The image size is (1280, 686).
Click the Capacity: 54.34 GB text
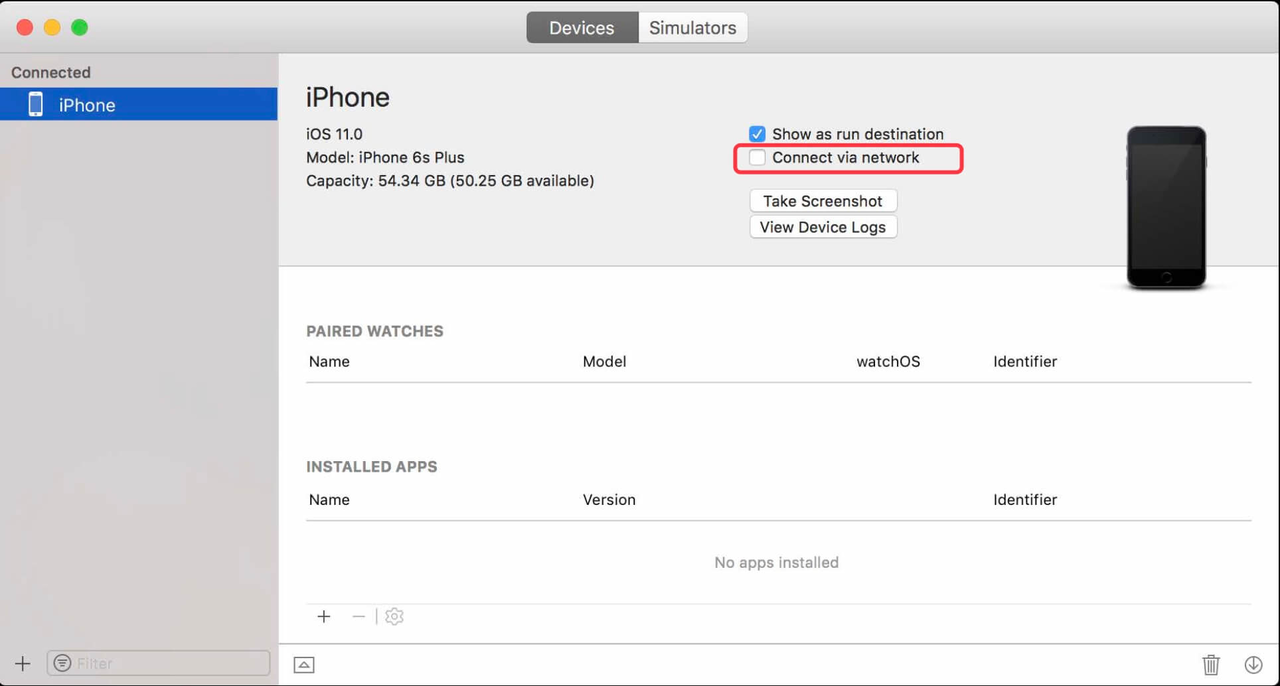click(x=450, y=181)
